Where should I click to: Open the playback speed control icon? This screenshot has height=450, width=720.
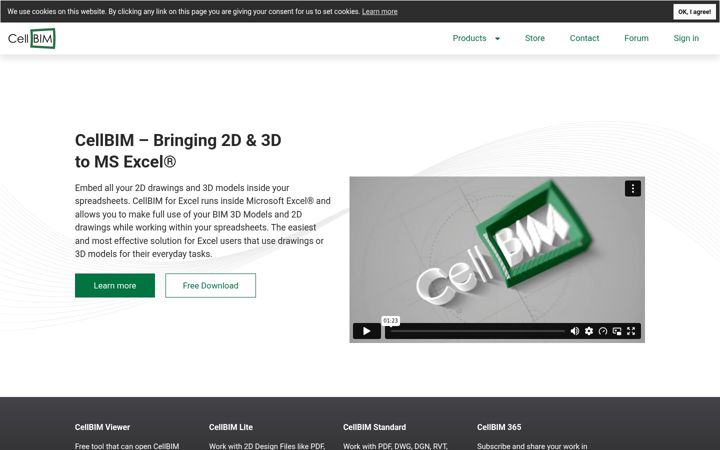[x=603, y=331]
